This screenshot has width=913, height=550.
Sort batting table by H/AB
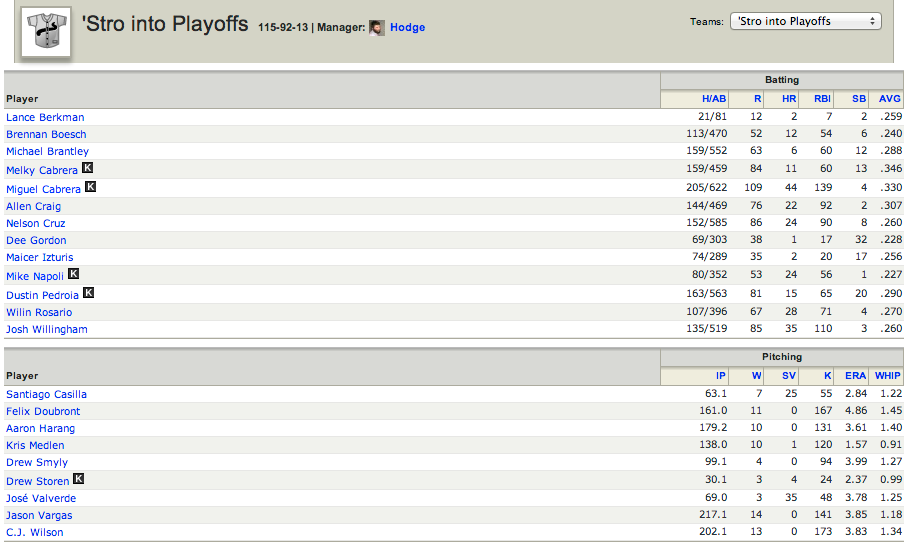click(x=714, y=99)
